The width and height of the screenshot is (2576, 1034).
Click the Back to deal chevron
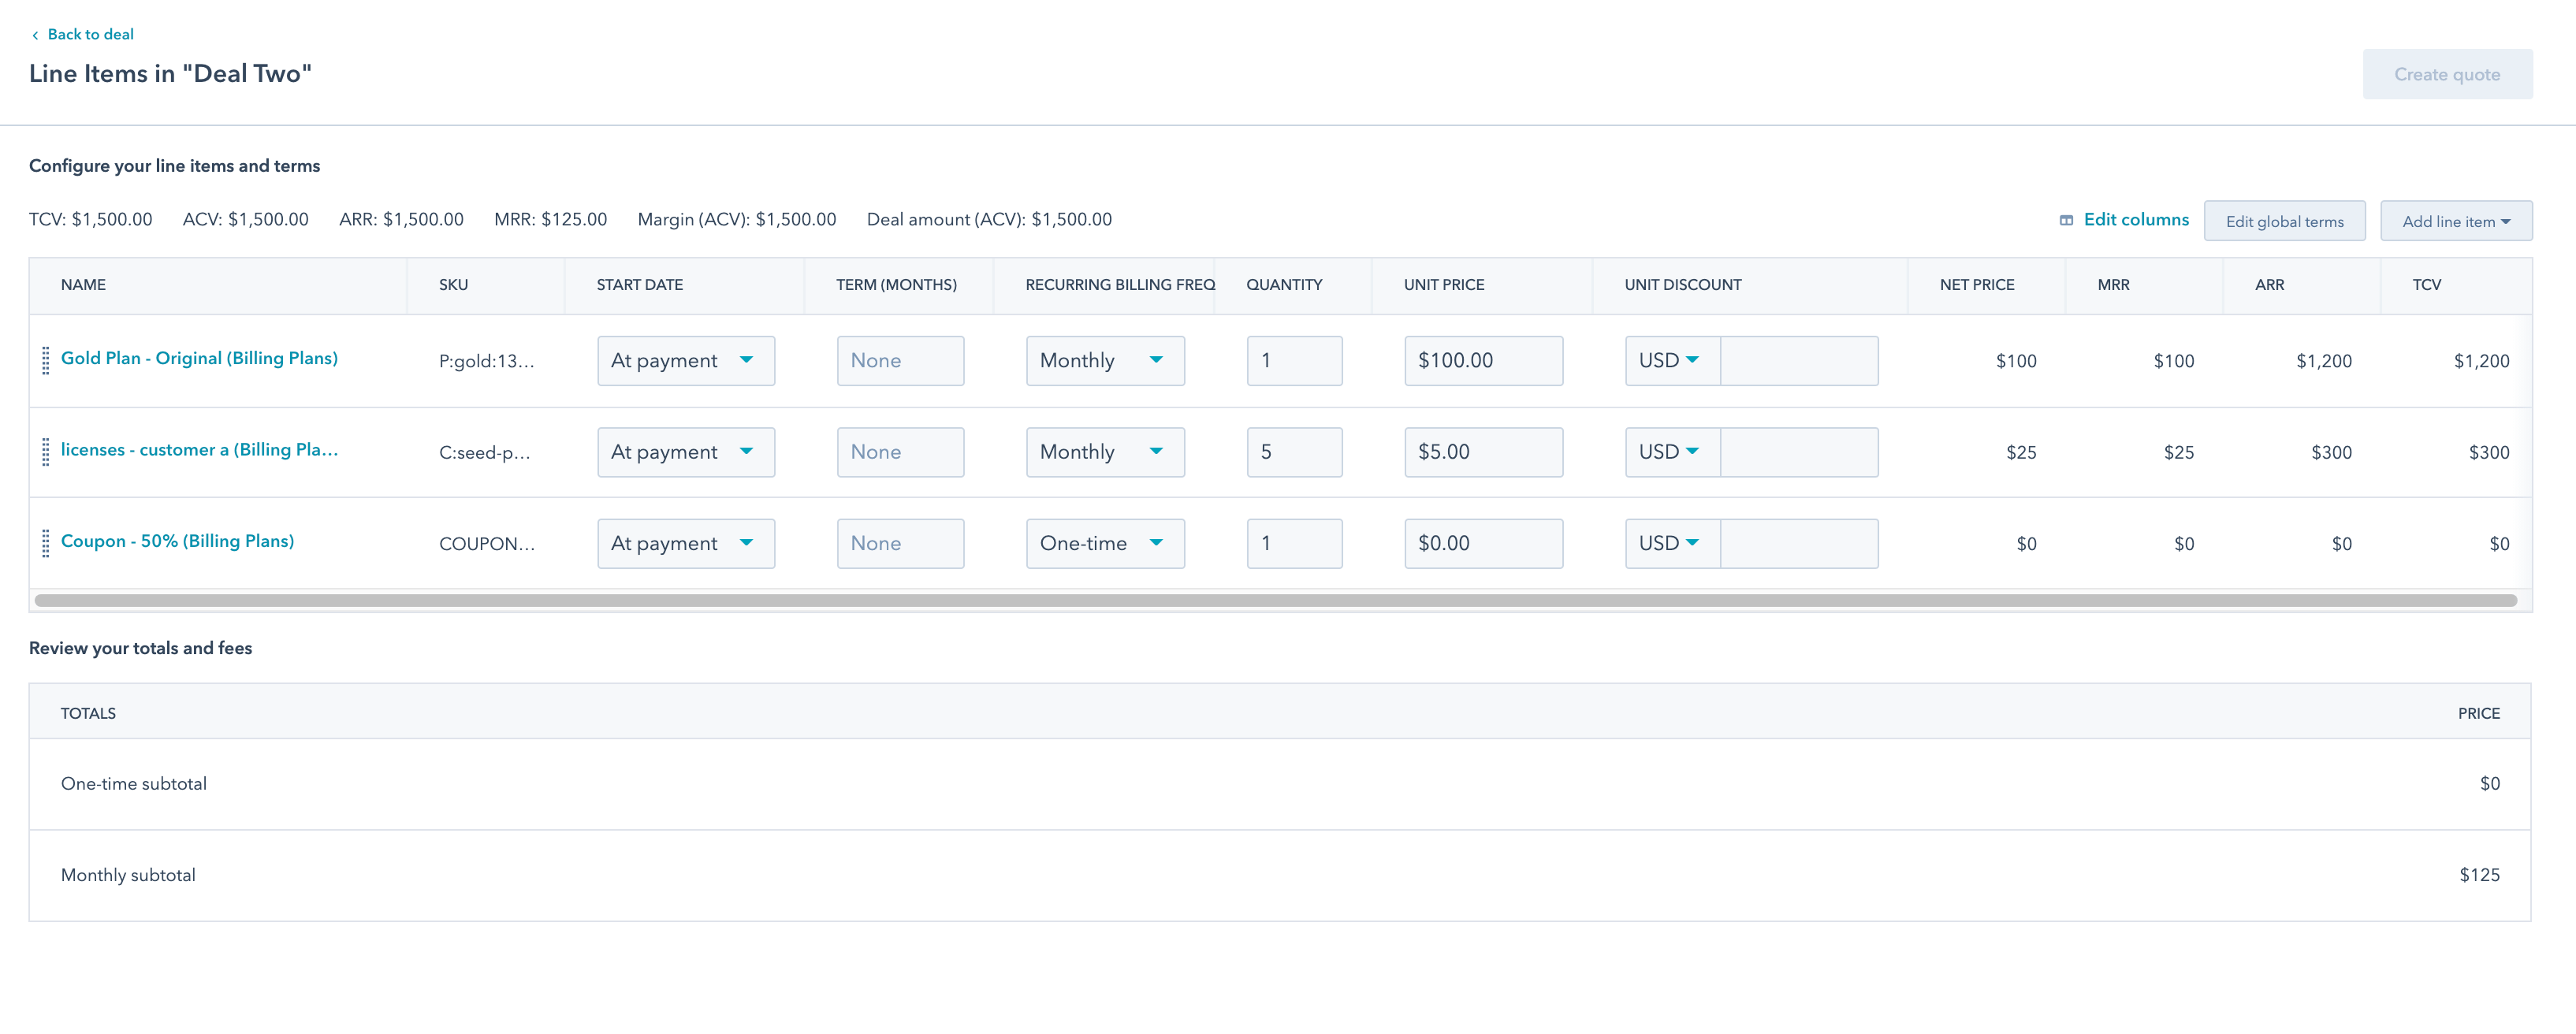coord(35,35)
